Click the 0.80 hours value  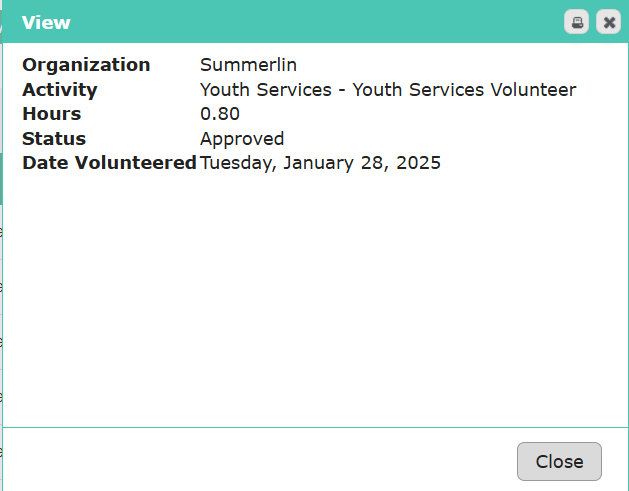[220, 114]
